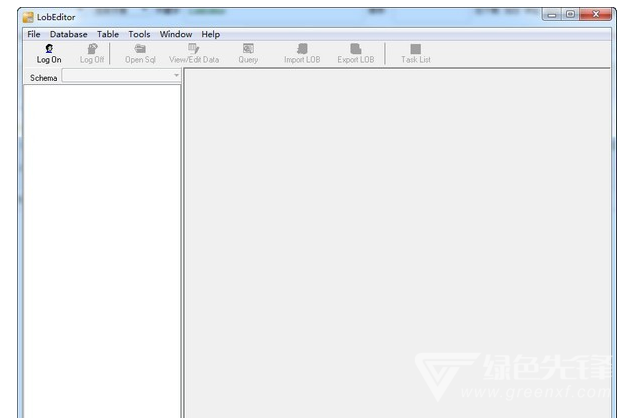The image size is (629, 418).
Task: Open the Tools menu
Action: click(x=139, y=34)
